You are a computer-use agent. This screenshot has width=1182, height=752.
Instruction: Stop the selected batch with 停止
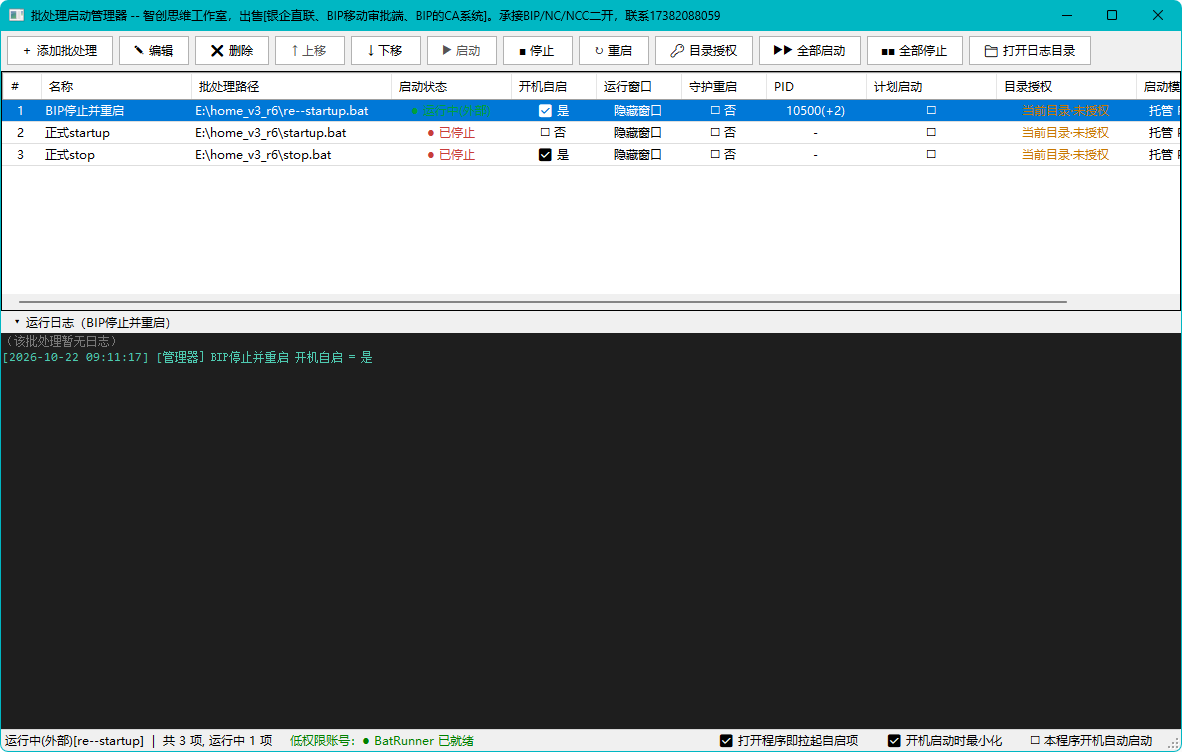[x=538, y=50]
